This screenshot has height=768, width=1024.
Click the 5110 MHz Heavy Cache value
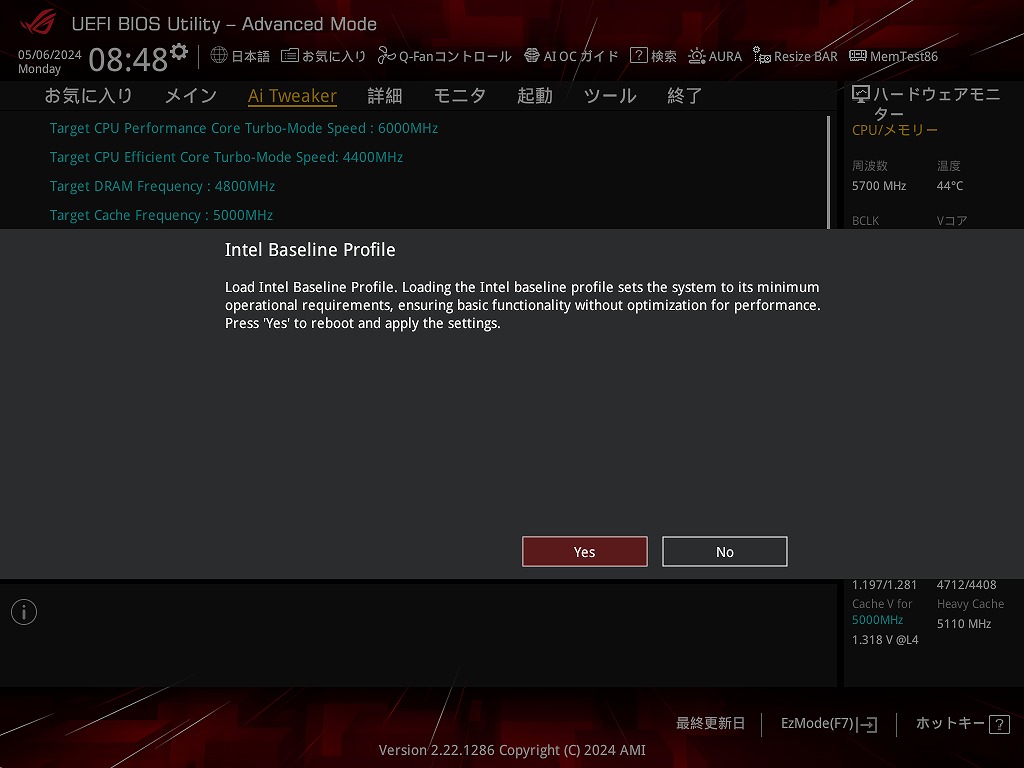click(x=964, y=624)
